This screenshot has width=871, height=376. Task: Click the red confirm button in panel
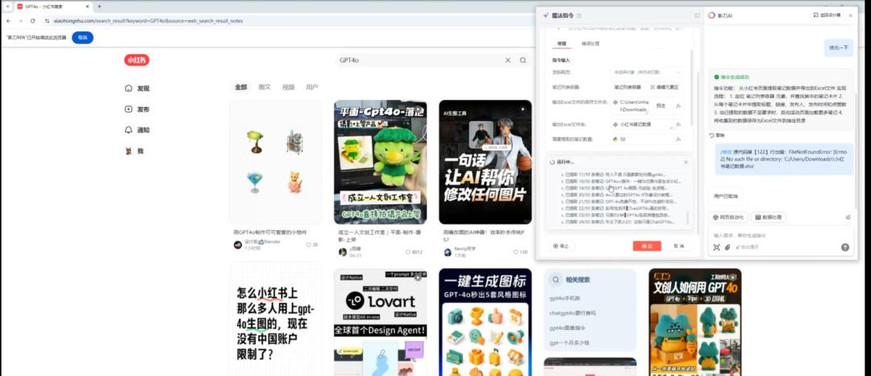(x=647, y=246)
